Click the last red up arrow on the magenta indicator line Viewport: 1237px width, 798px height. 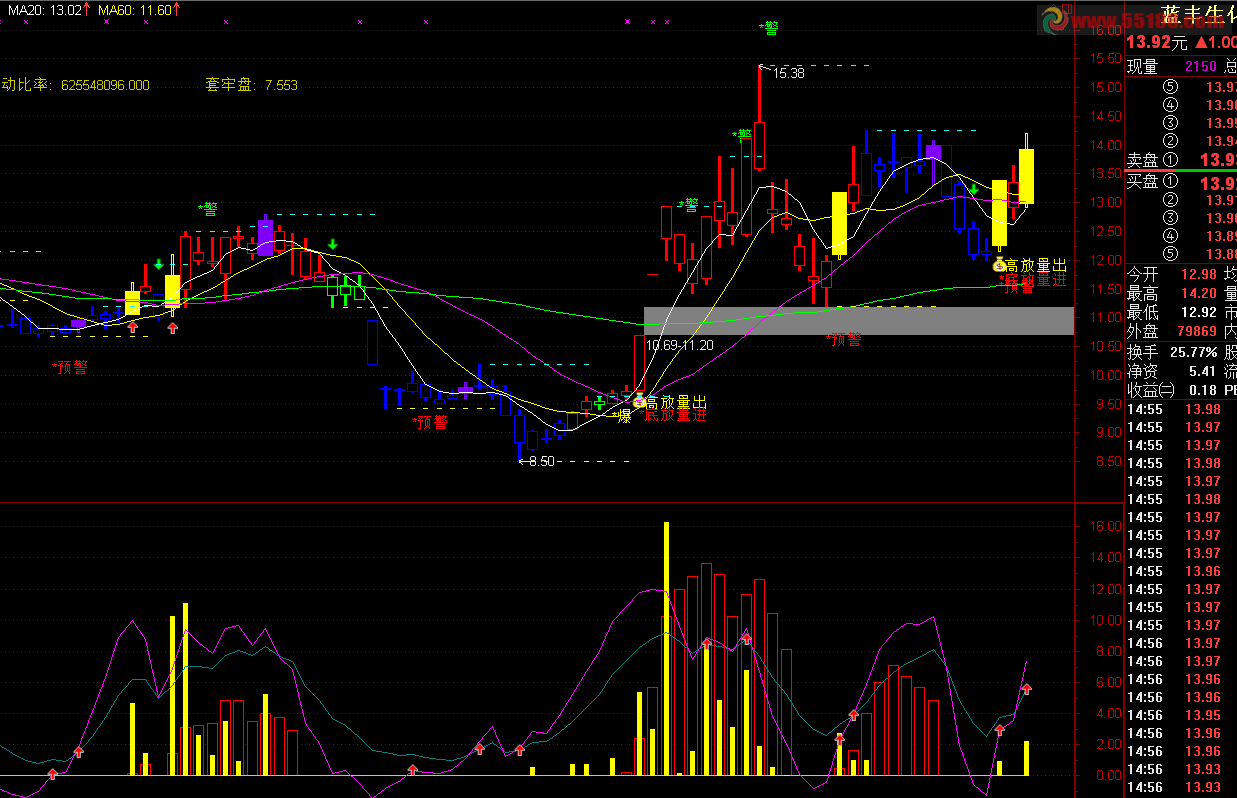click(x=1026, y=688)
